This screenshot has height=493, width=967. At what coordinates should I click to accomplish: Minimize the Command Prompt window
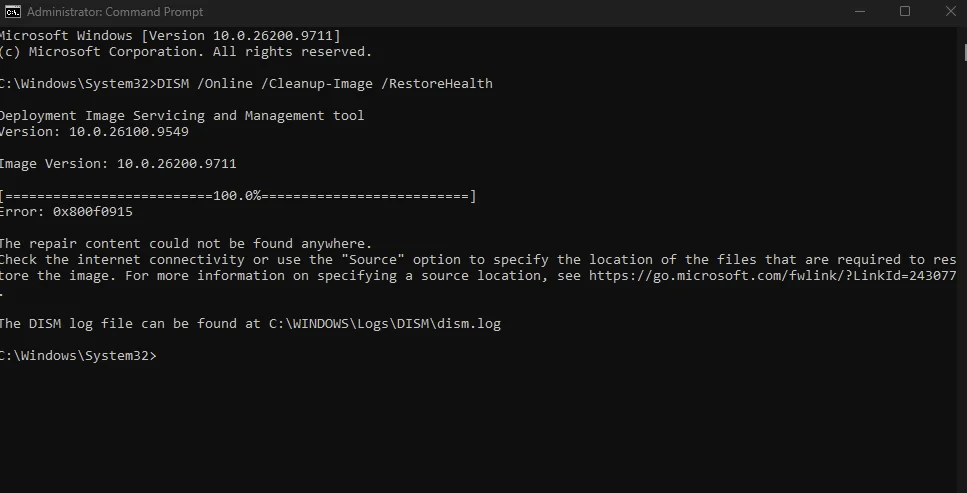pyautogui.click(x=860, y=11)
